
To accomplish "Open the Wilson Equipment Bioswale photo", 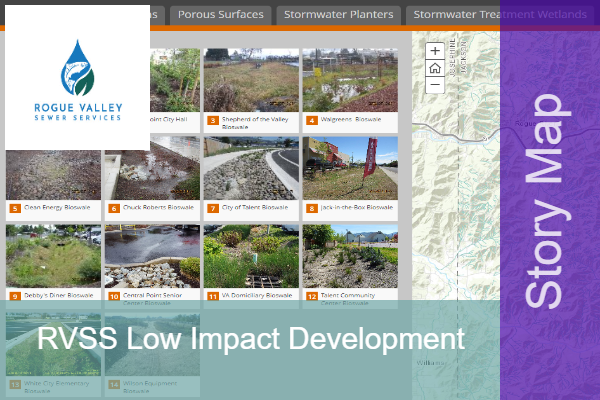I will tap(152, 344).
